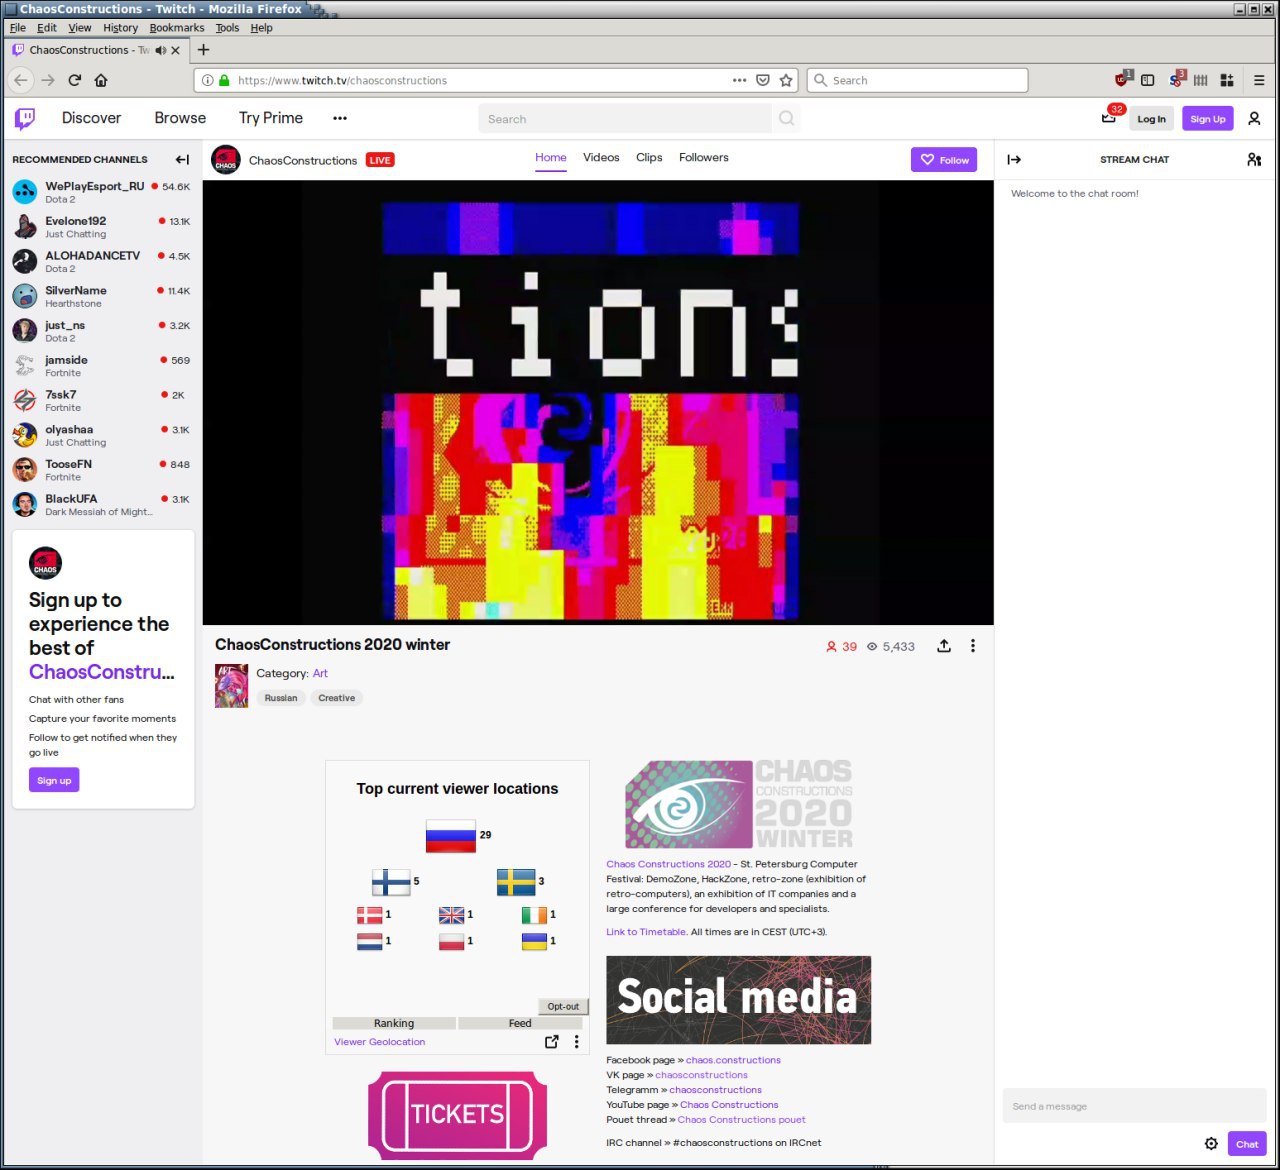Open the Tools menu
Screen dimensions: 1280x1170
(227, 28)
